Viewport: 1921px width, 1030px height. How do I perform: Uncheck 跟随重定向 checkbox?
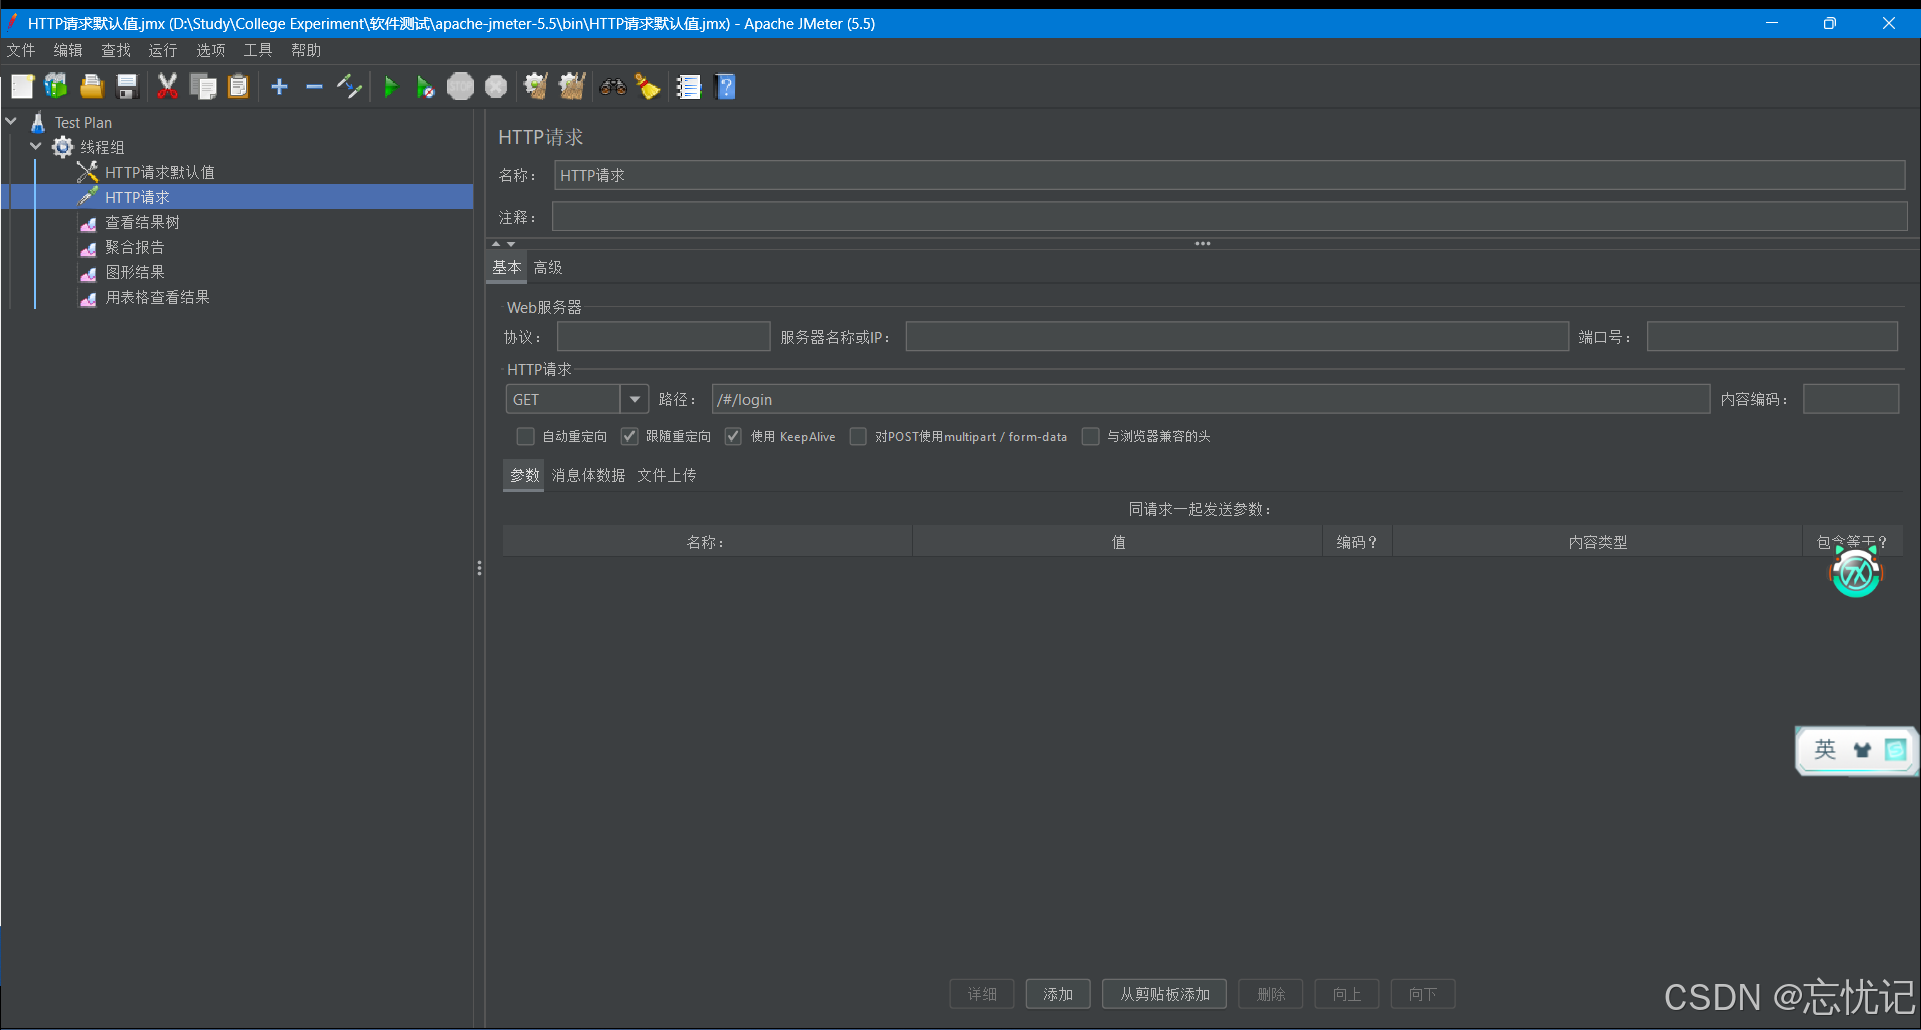pos(629,436)
